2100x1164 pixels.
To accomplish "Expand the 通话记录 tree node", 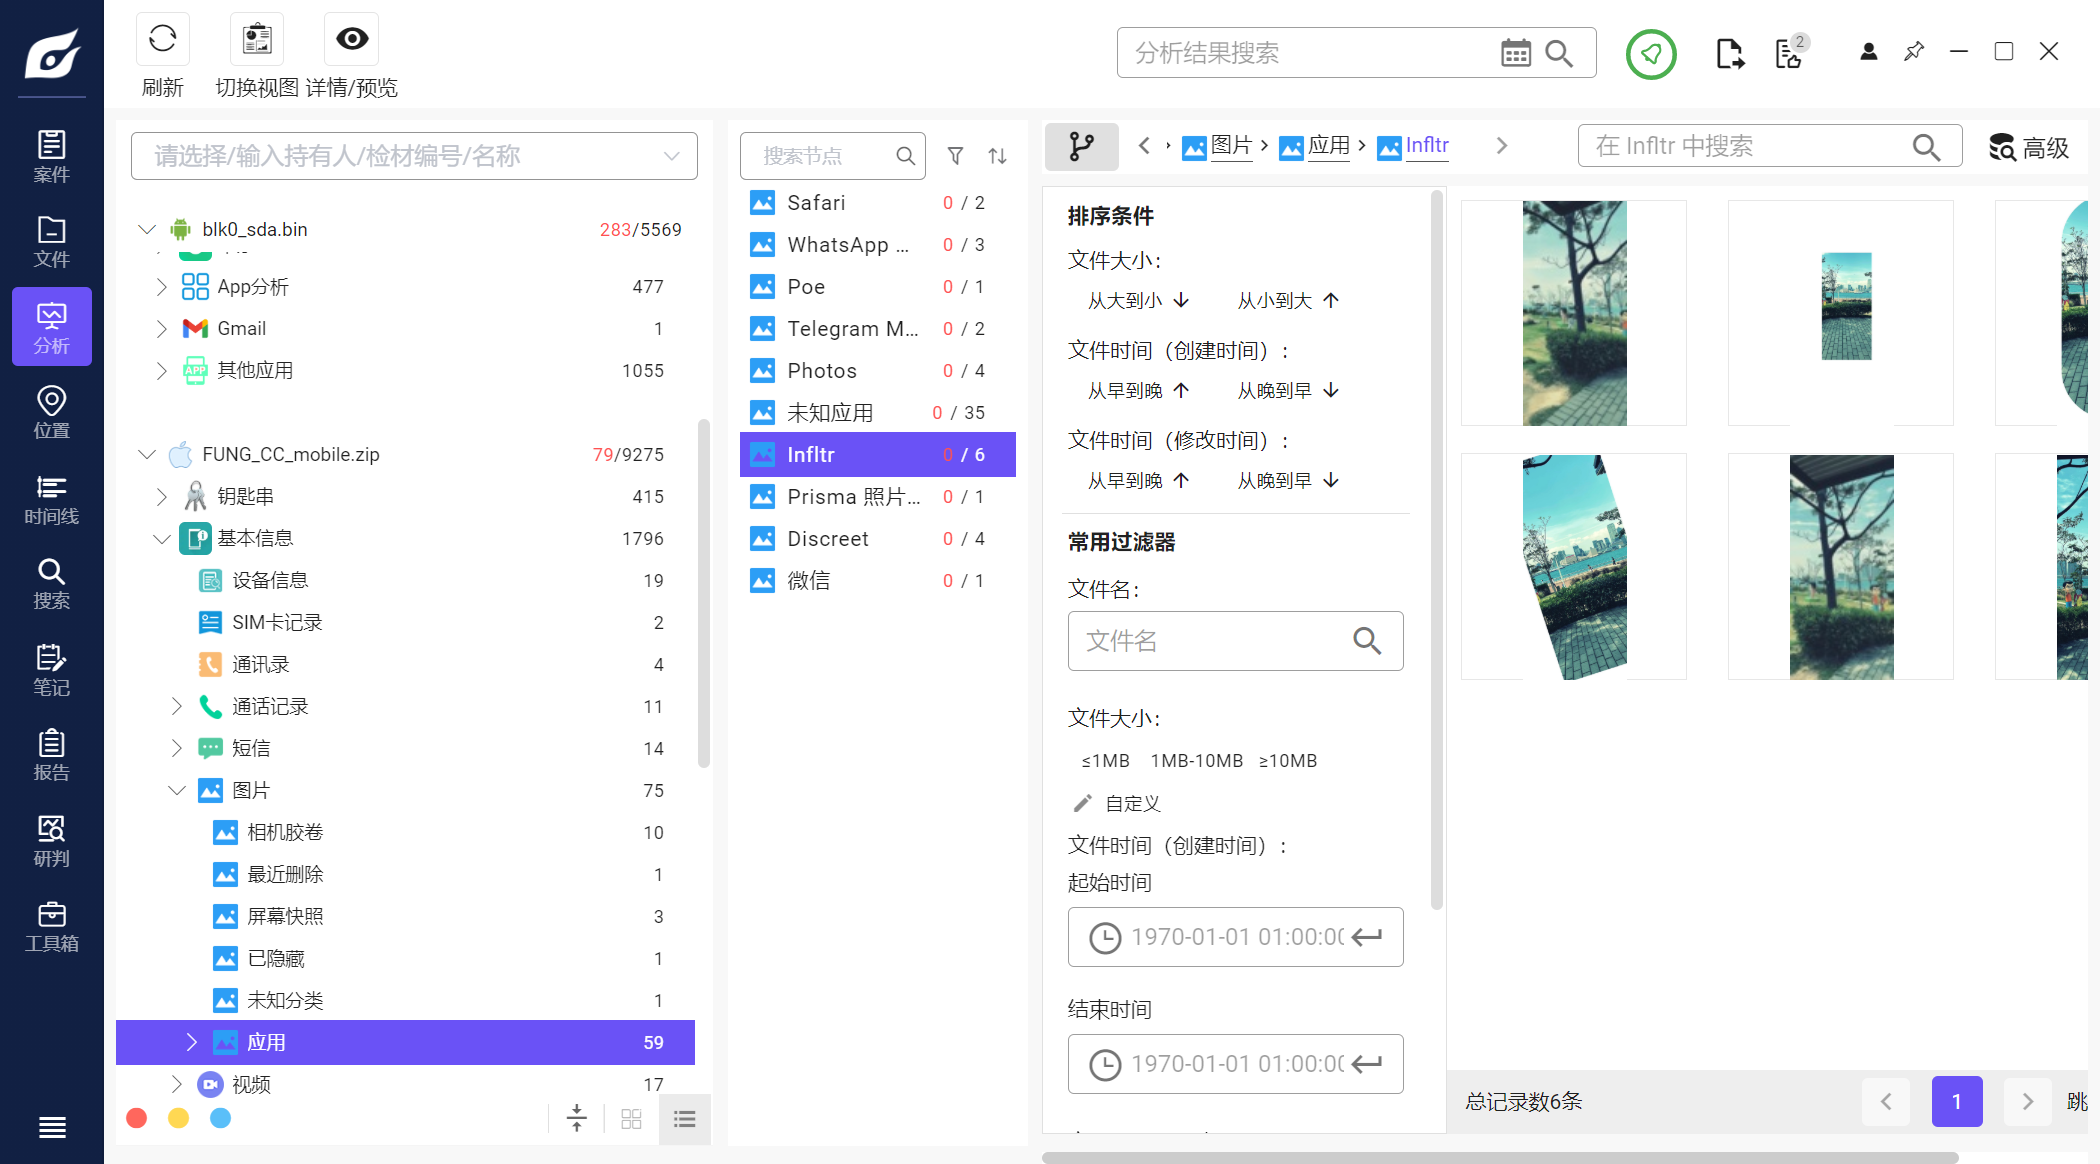I will (x=177, y=706).
